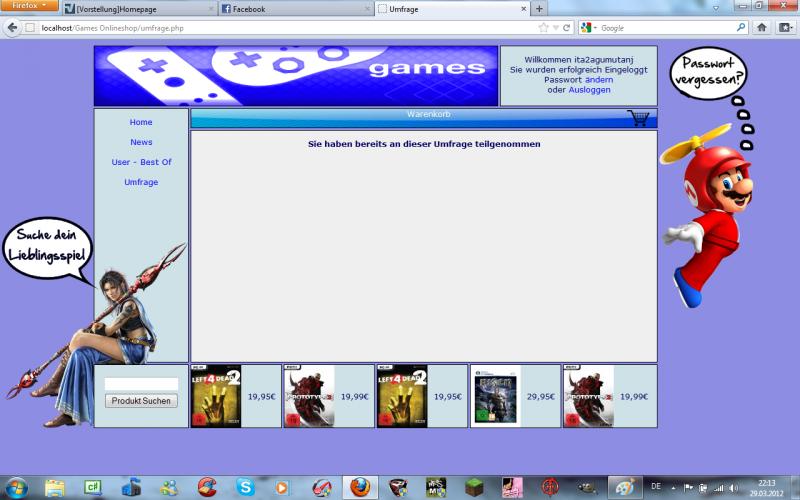Click the 'User - Best Of' sidebar link

141,162
